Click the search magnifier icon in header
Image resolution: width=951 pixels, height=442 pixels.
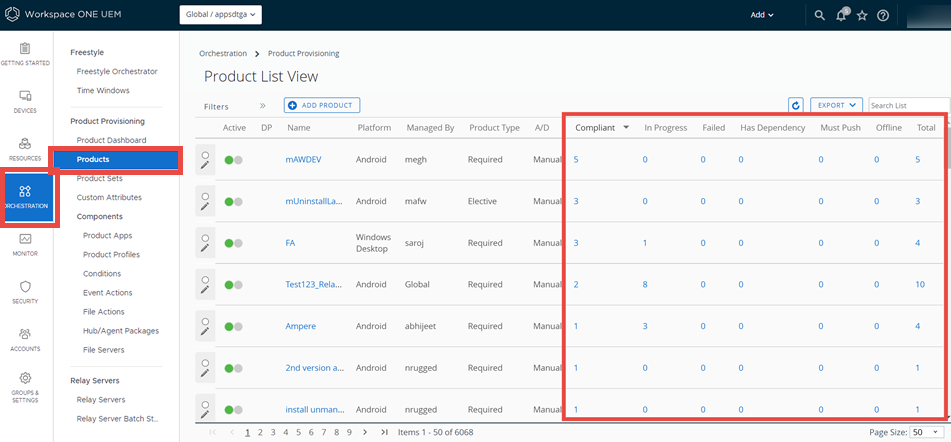coord(819,15)
